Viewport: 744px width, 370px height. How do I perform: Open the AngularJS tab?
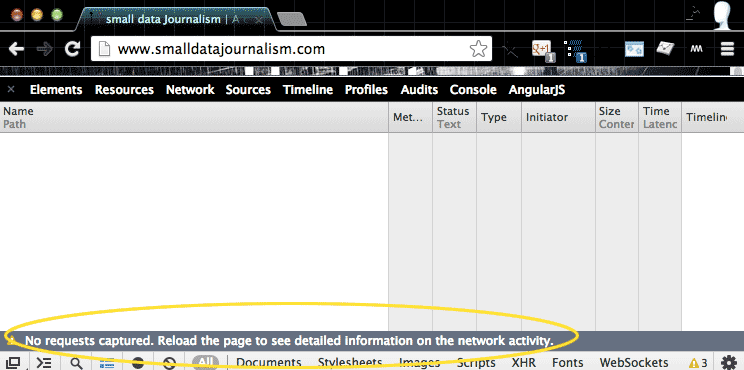click(537, 90)
